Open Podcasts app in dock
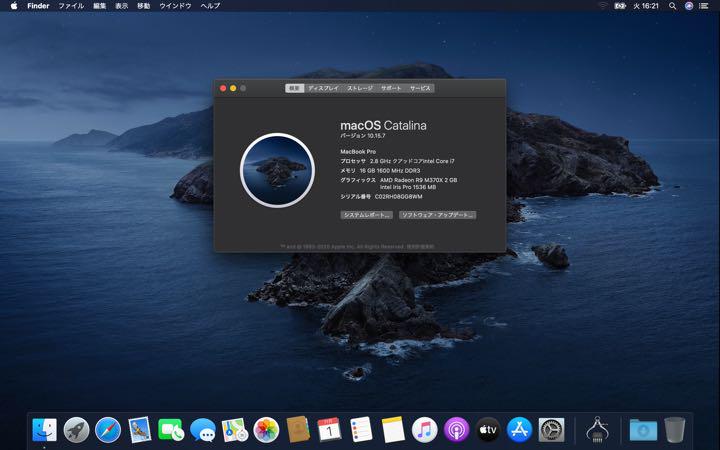 (456, 430)
